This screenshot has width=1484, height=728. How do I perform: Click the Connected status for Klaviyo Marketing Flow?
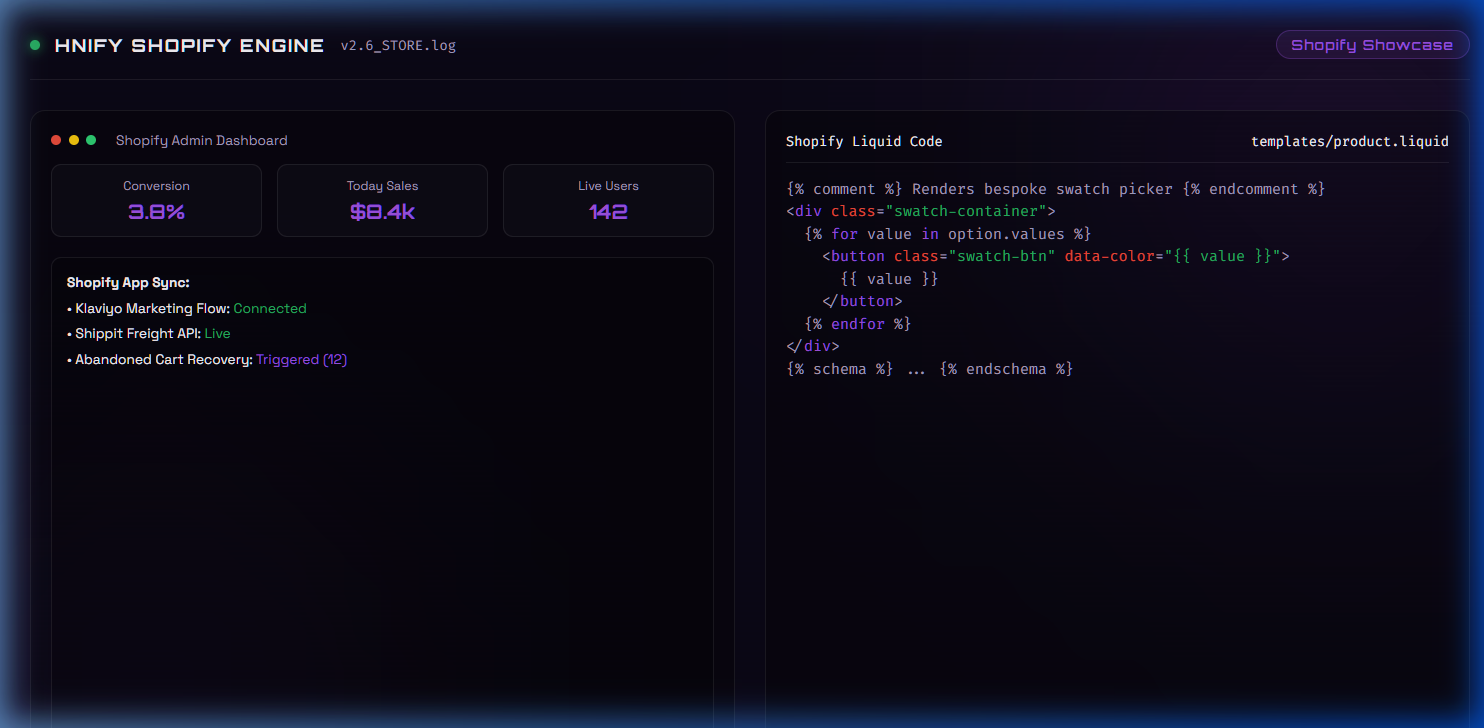[x=270, y=309]
